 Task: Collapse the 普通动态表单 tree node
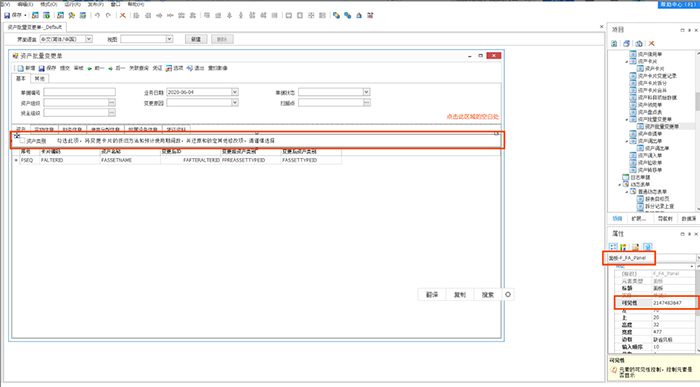[x=627, y=191]
